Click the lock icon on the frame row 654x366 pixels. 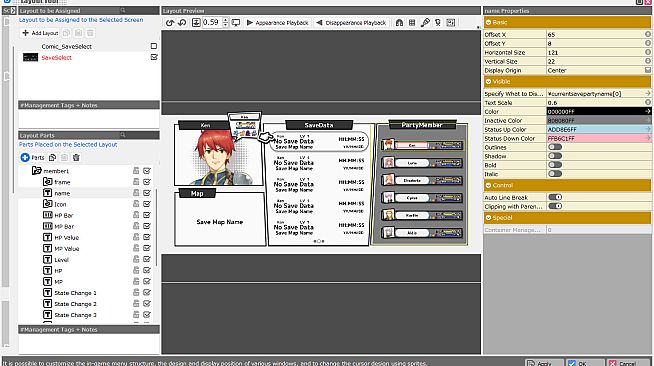point(136,182)
